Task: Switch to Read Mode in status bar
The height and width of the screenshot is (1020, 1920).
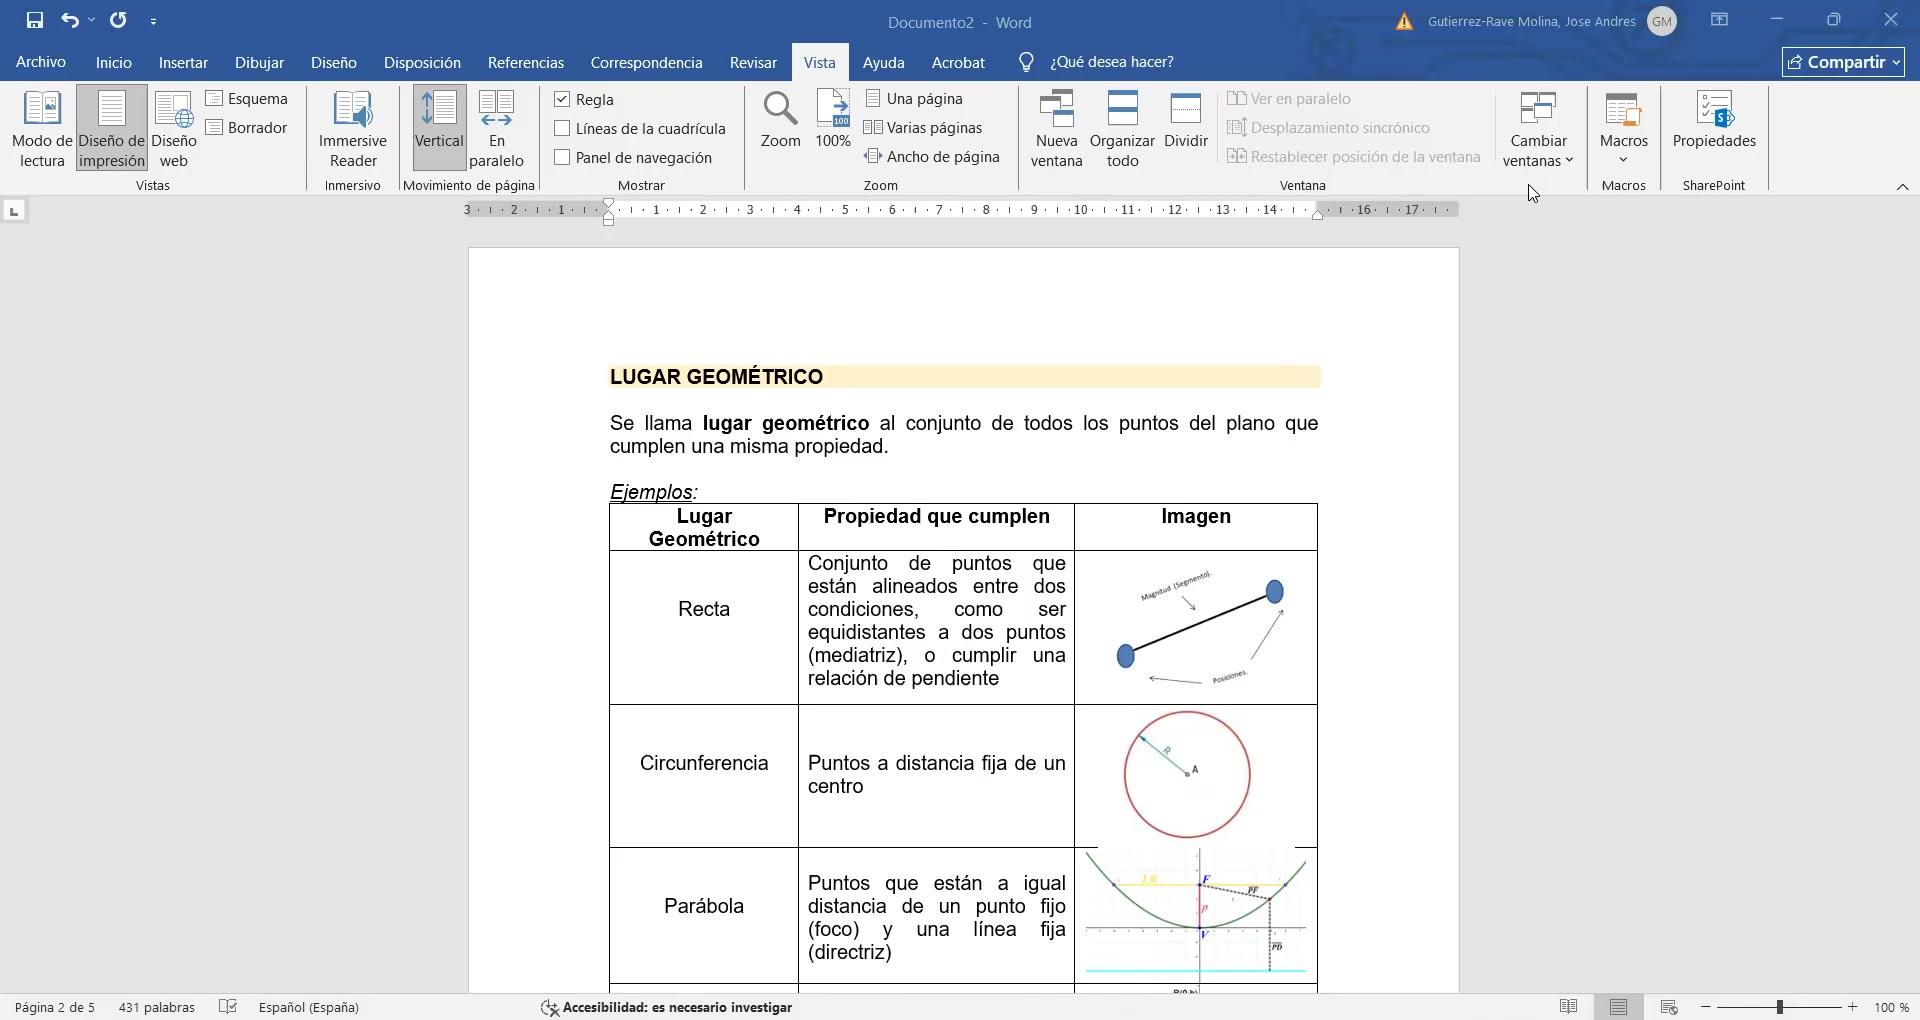Action: tap(1568, 1007)
